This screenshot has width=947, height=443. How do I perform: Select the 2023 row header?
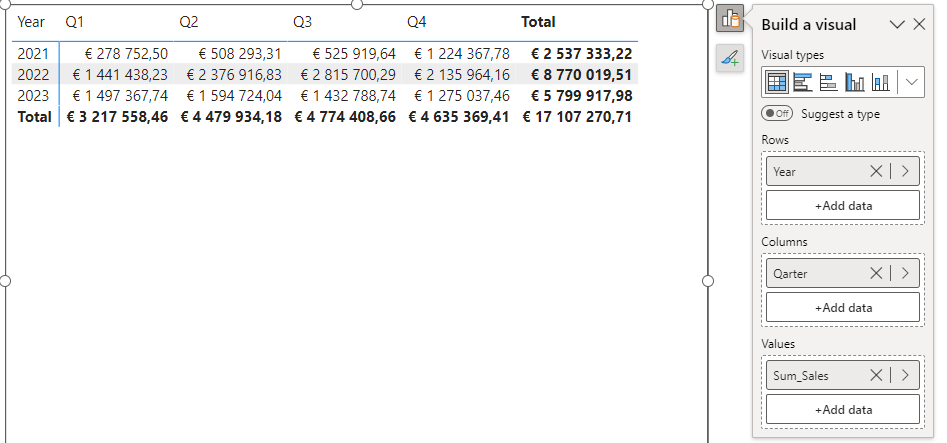coord(33,95)
